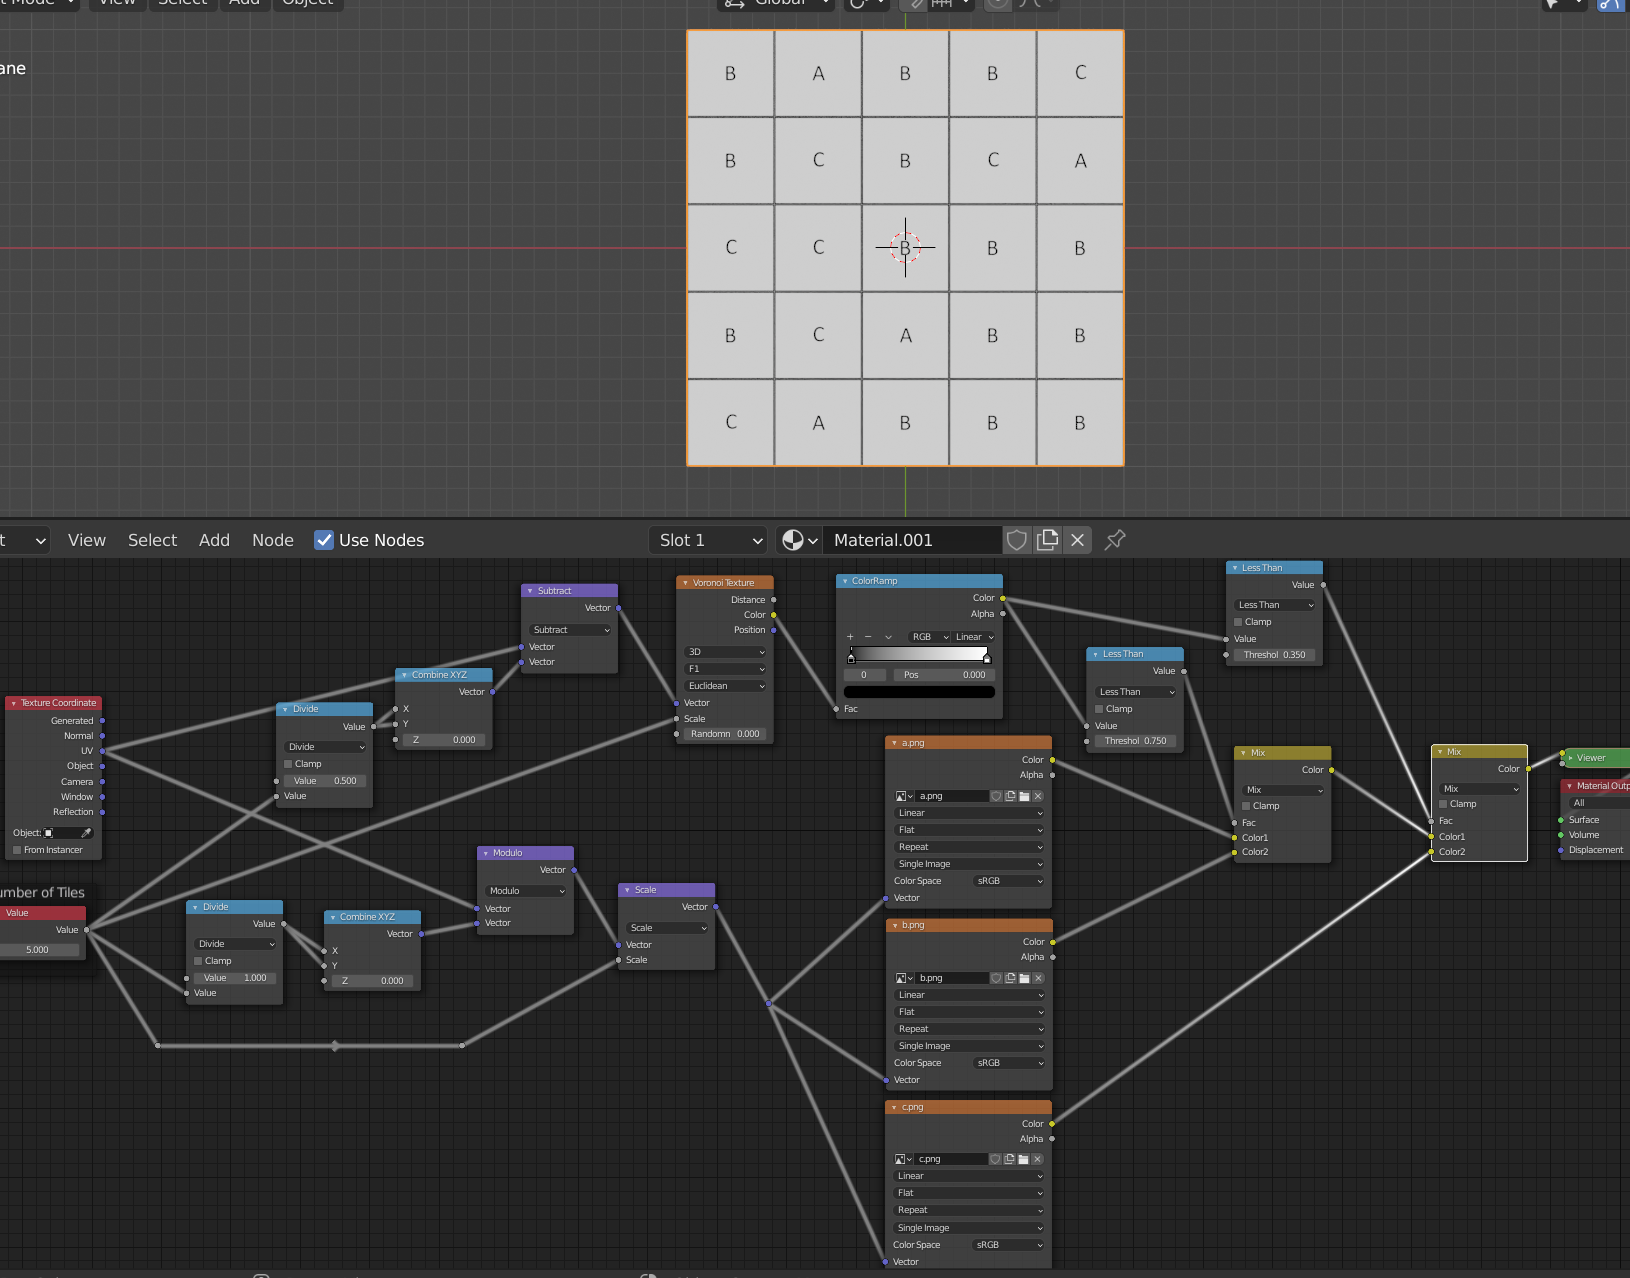Open the Scale vector operation dropdown

668,928
